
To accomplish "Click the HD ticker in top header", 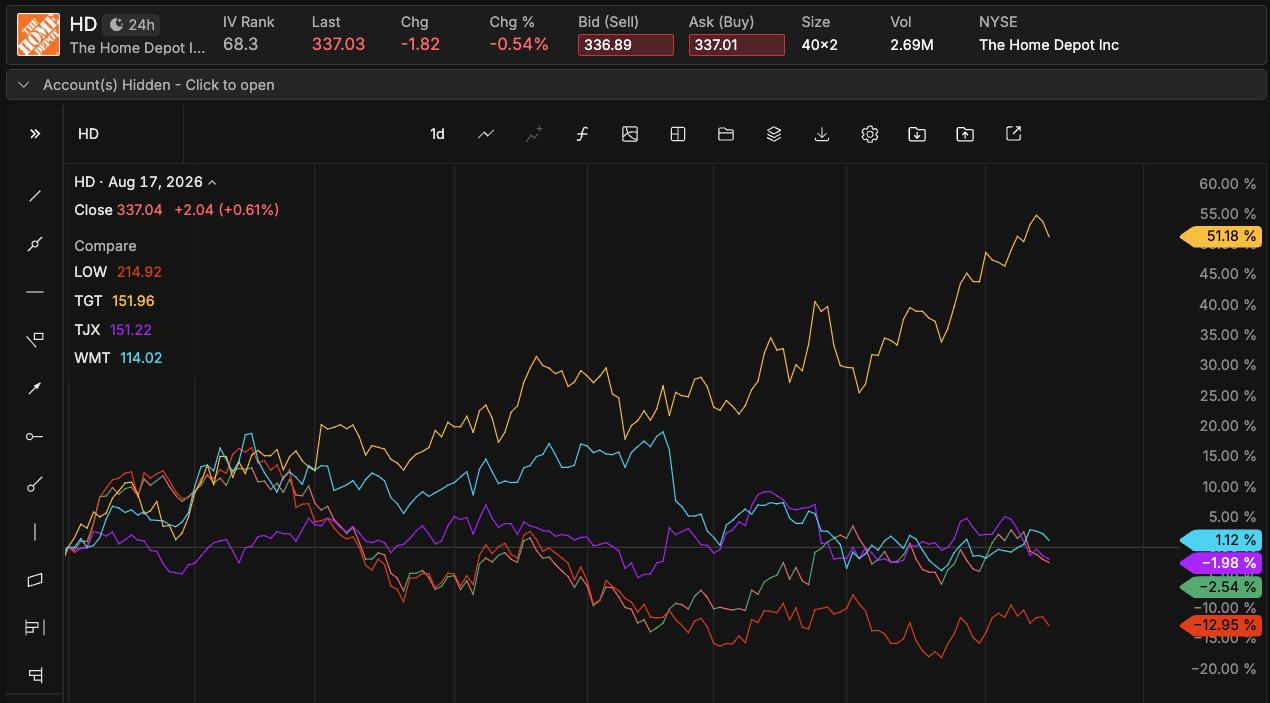I will pyautogui.click(x=83, y=24).
